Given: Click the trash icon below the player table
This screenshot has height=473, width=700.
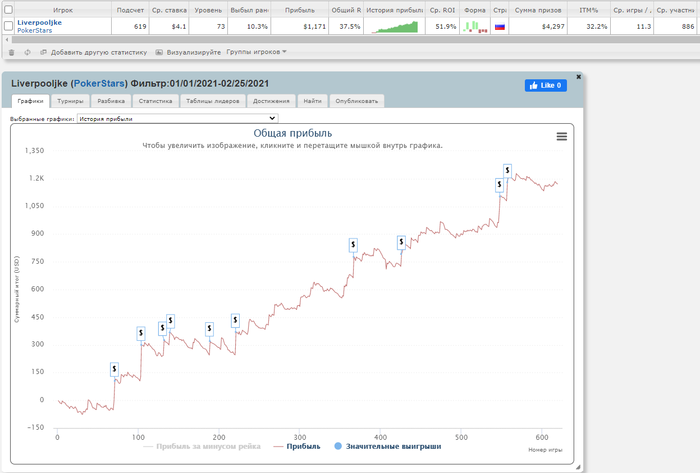Looking at the screenshot, I should 12,52.
